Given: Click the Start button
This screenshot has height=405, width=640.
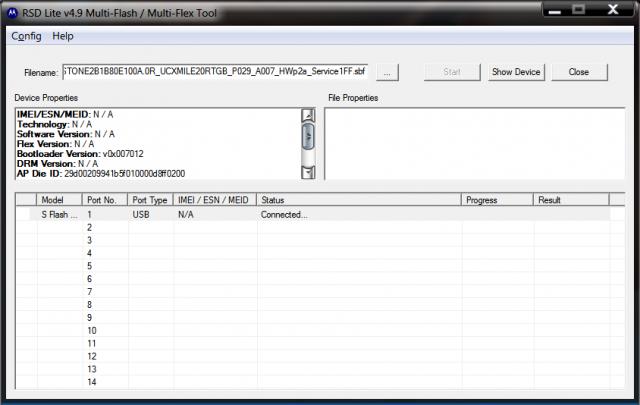Looking at the screenshot, I should pyautogui.click(x=451, y=72).
